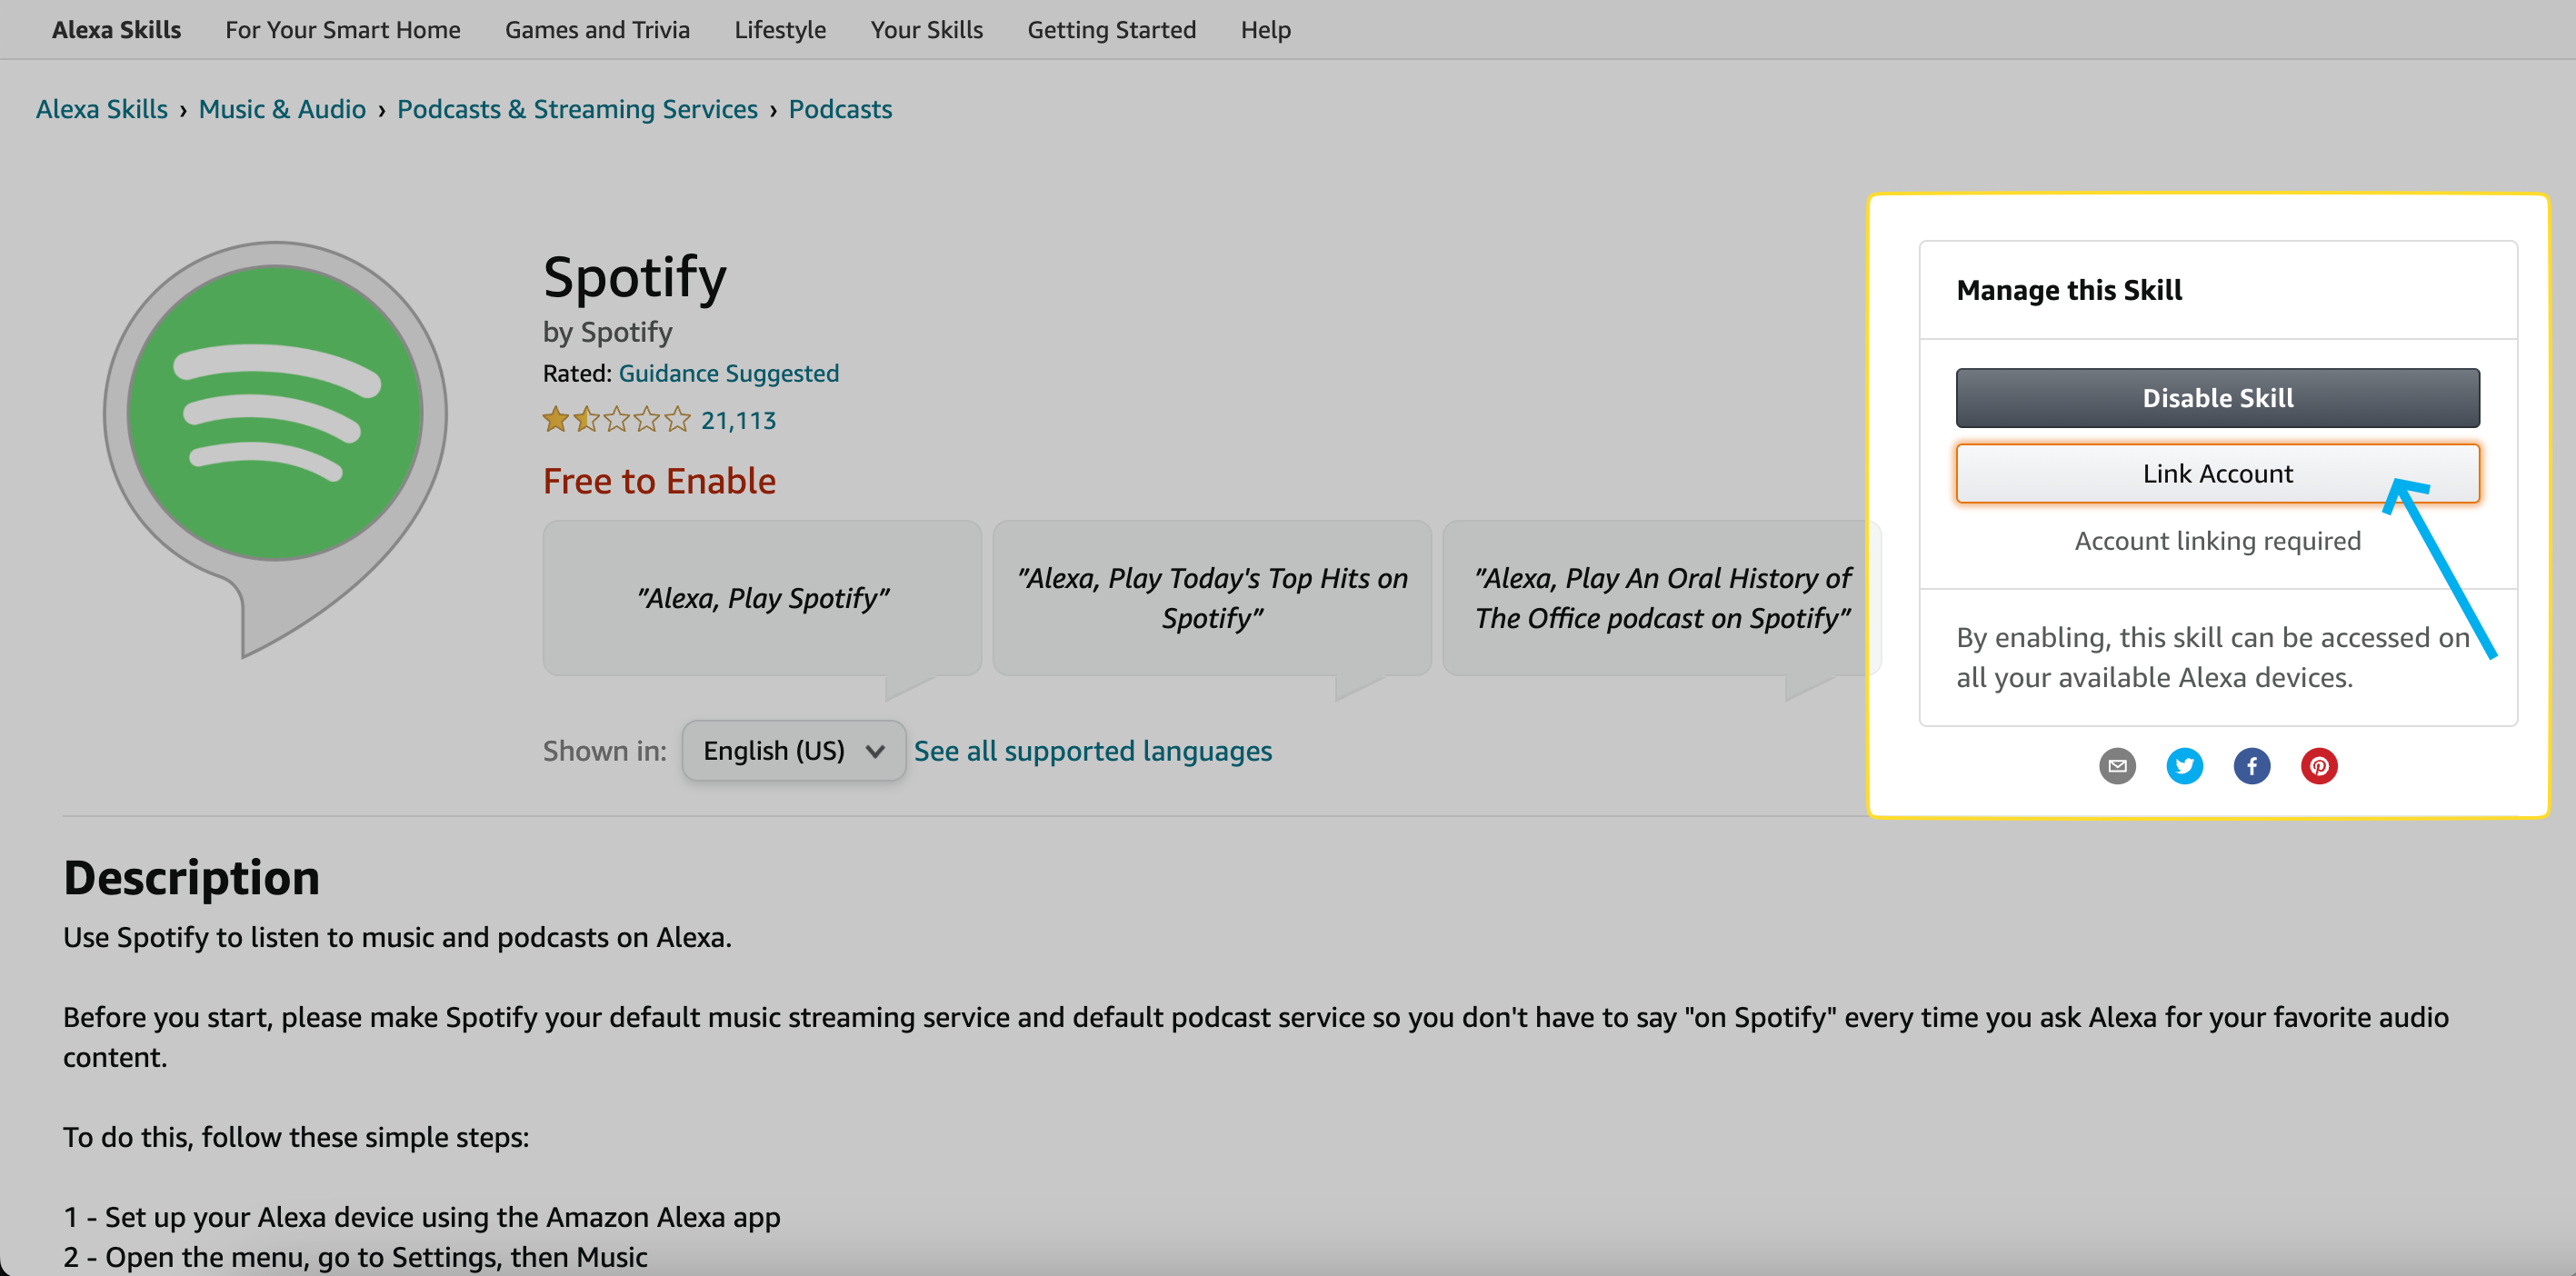Select the "Today's Top Hits" phrase bubble

[x=1212, y=598]
